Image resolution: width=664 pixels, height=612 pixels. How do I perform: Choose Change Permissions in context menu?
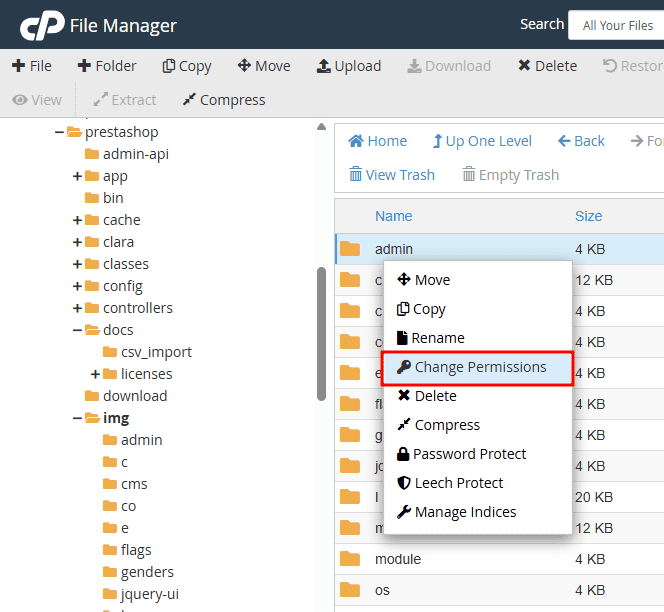477,367
